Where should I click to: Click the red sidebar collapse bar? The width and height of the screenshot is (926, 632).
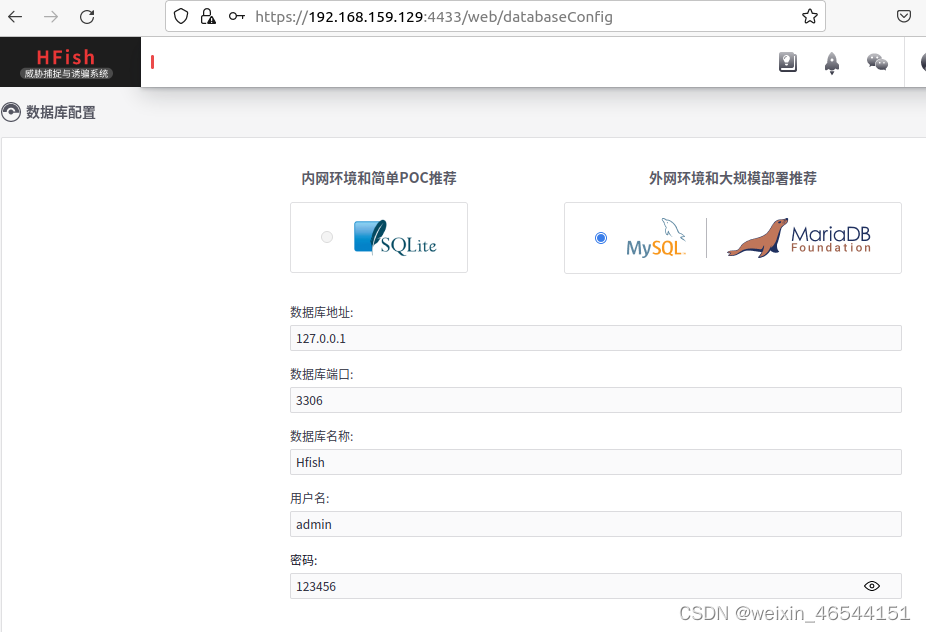(x=152, y=62)
